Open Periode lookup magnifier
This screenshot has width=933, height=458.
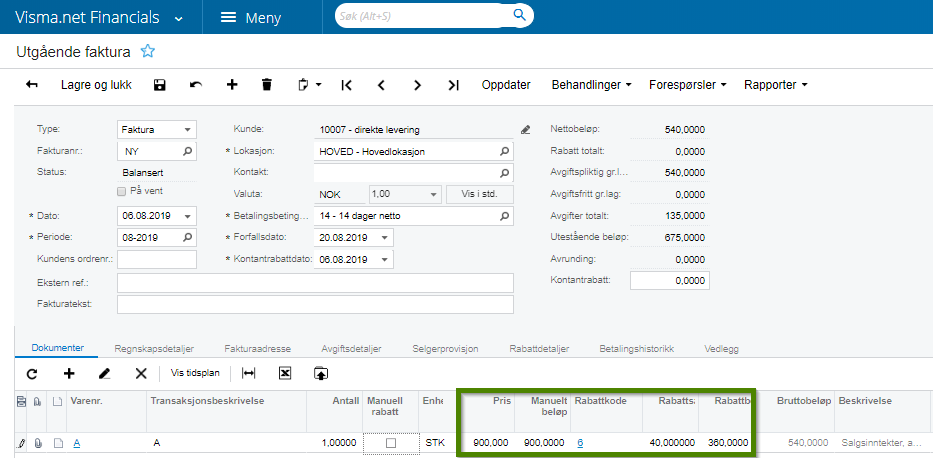click(187, 237)
